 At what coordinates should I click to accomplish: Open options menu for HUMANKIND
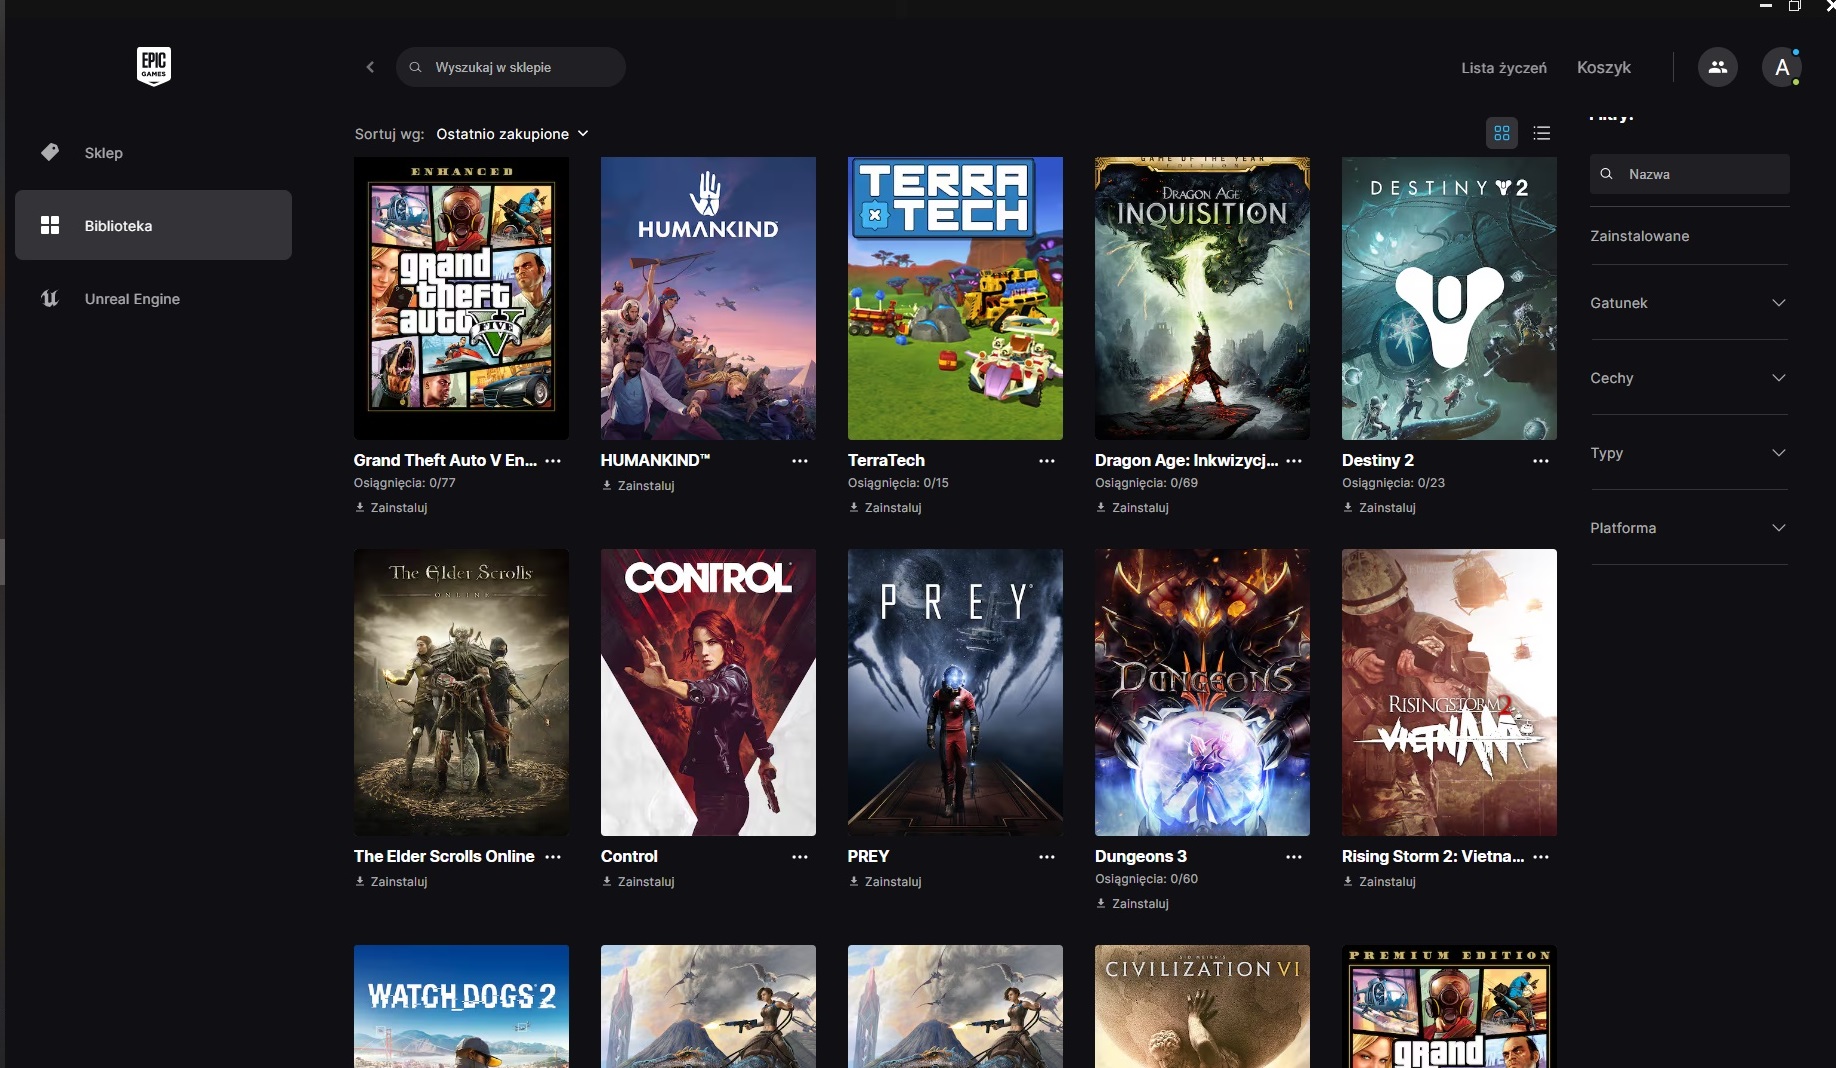click(800, 461)
